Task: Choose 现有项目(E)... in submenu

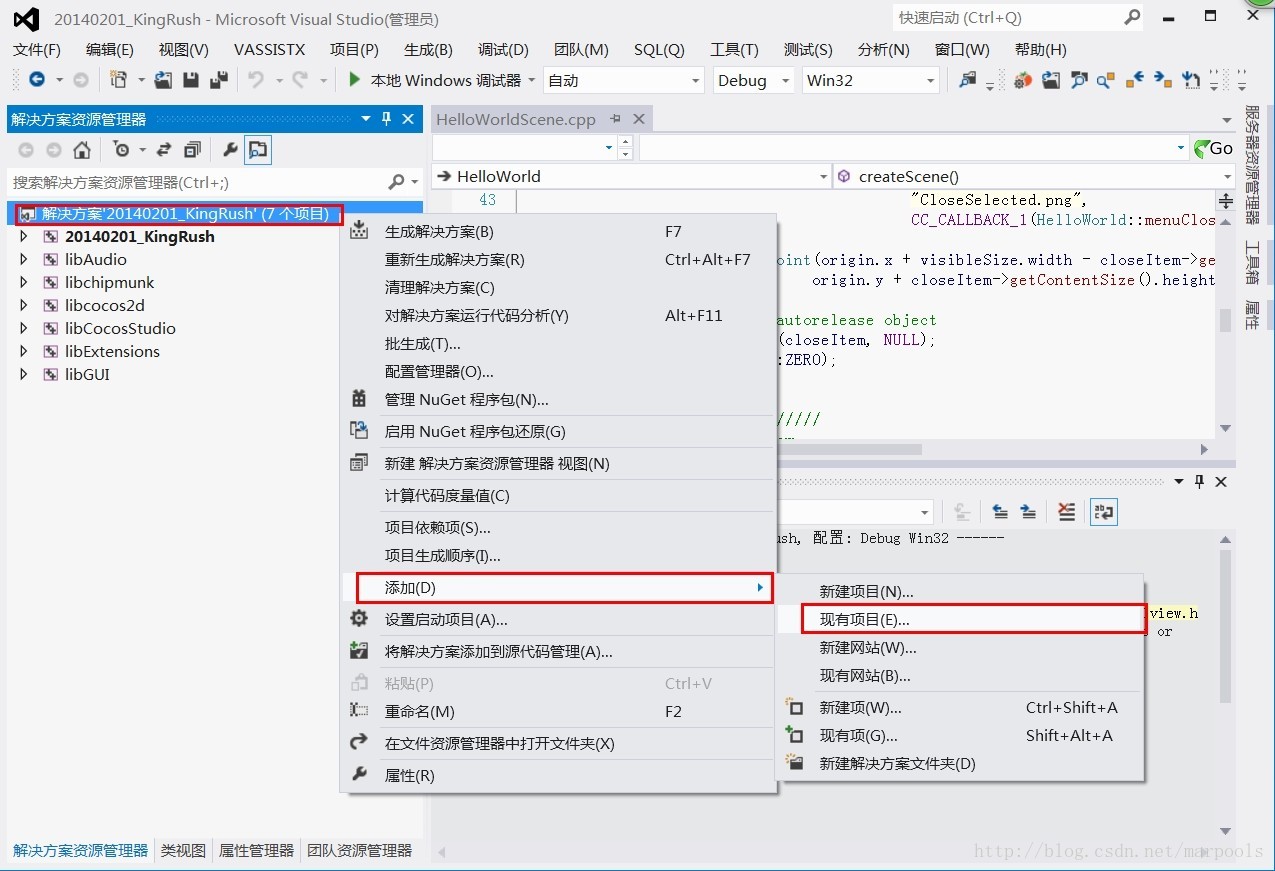Action: click(x=974, y=620)
